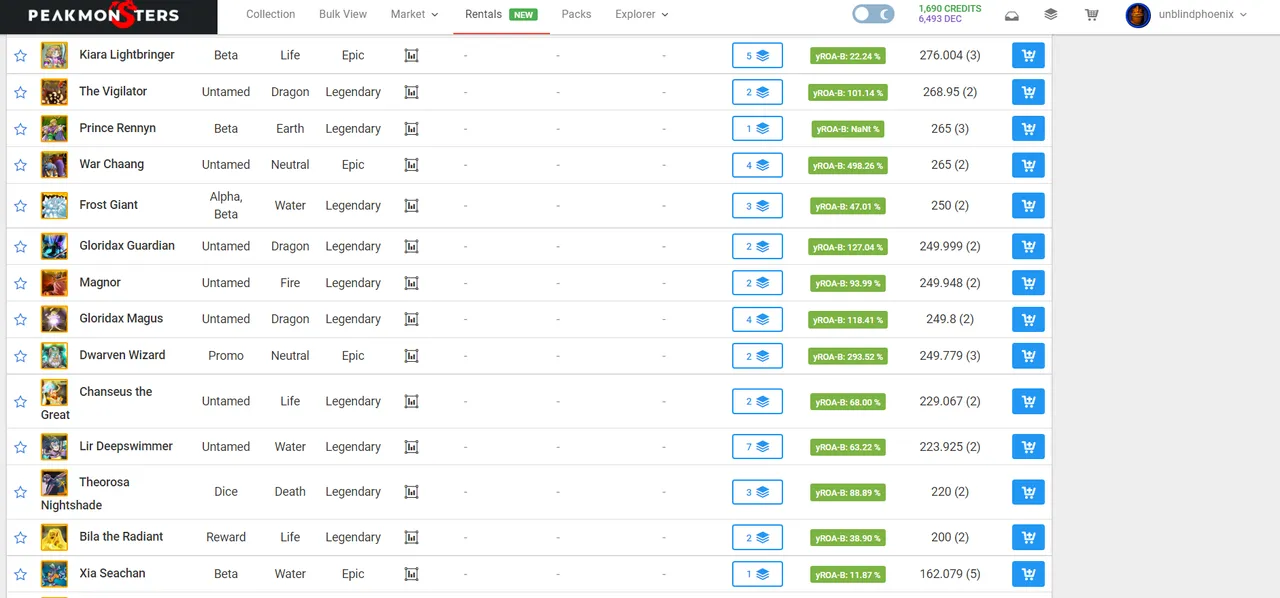Add Gloridax Magus to cart
Viewport: 1280px width, 598px height.
1028,320
